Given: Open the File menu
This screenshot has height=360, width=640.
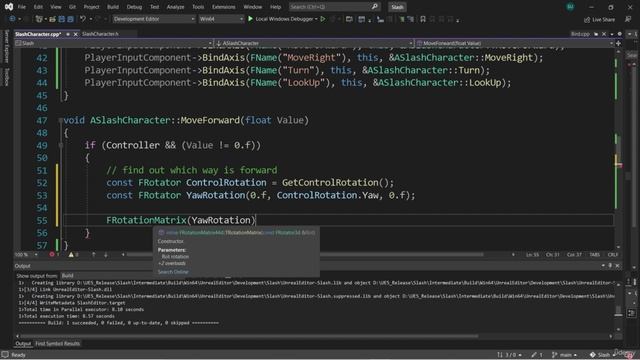Looking at the screenshot, I should tap(22, 7).
